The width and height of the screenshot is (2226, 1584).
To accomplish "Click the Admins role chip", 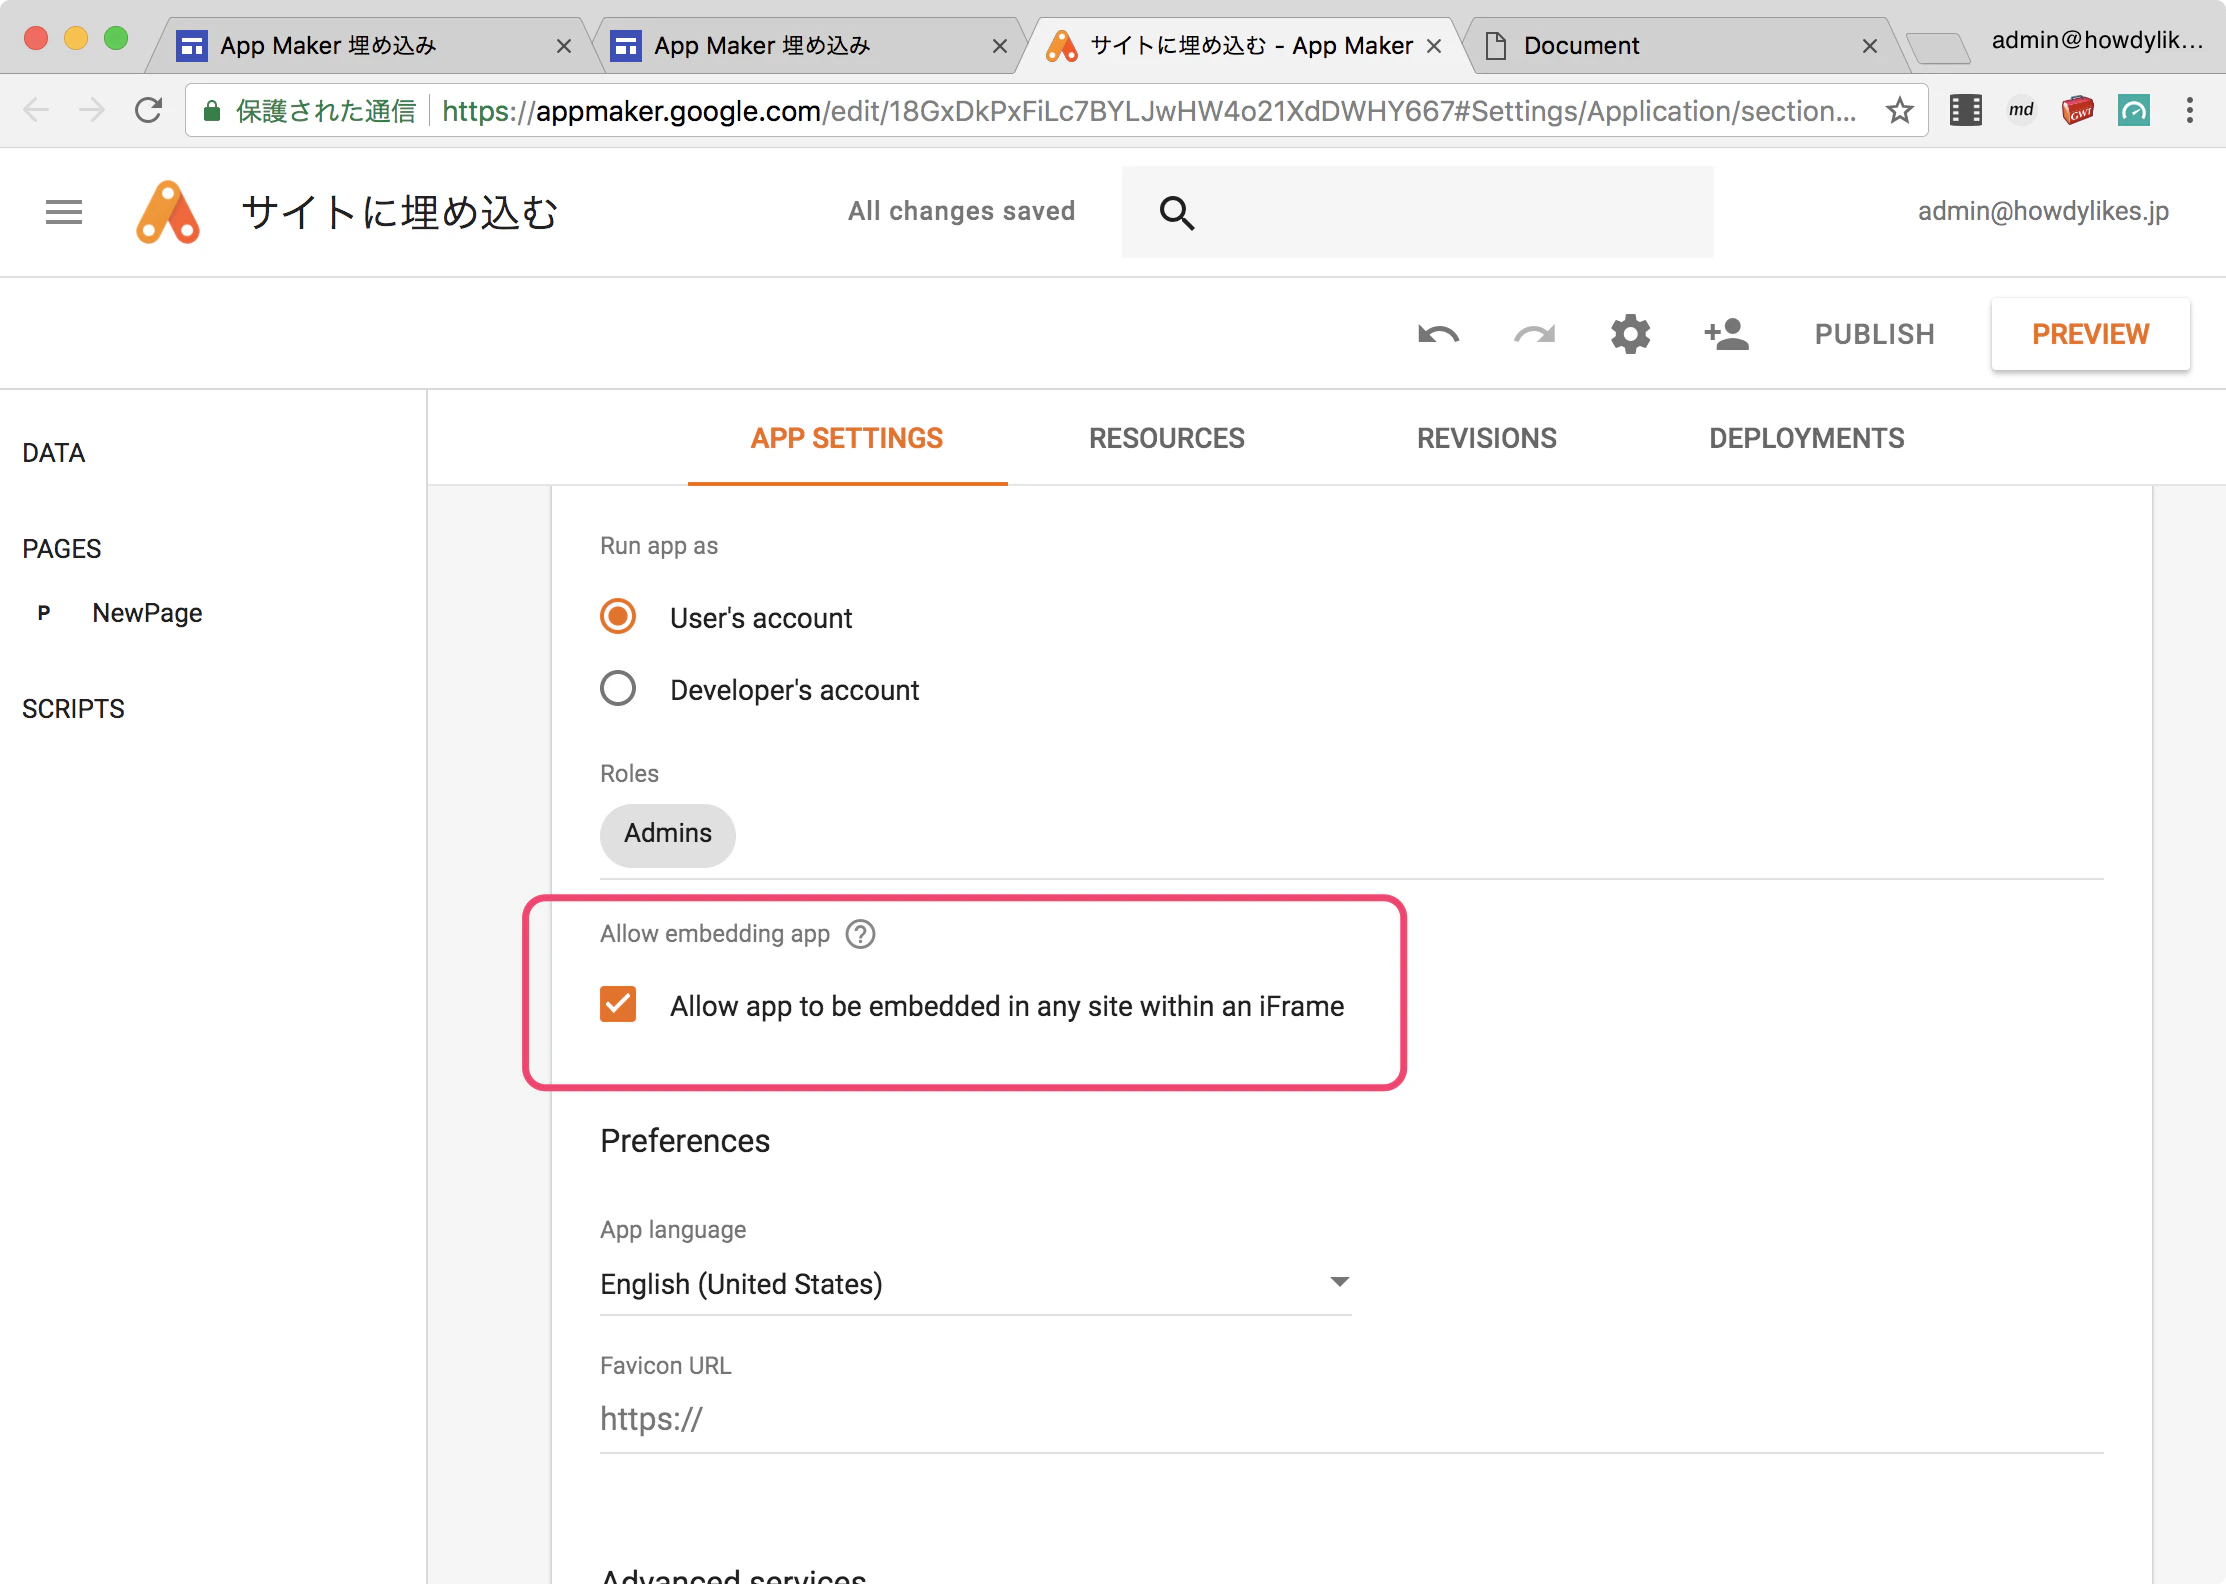I will point(668,834).
